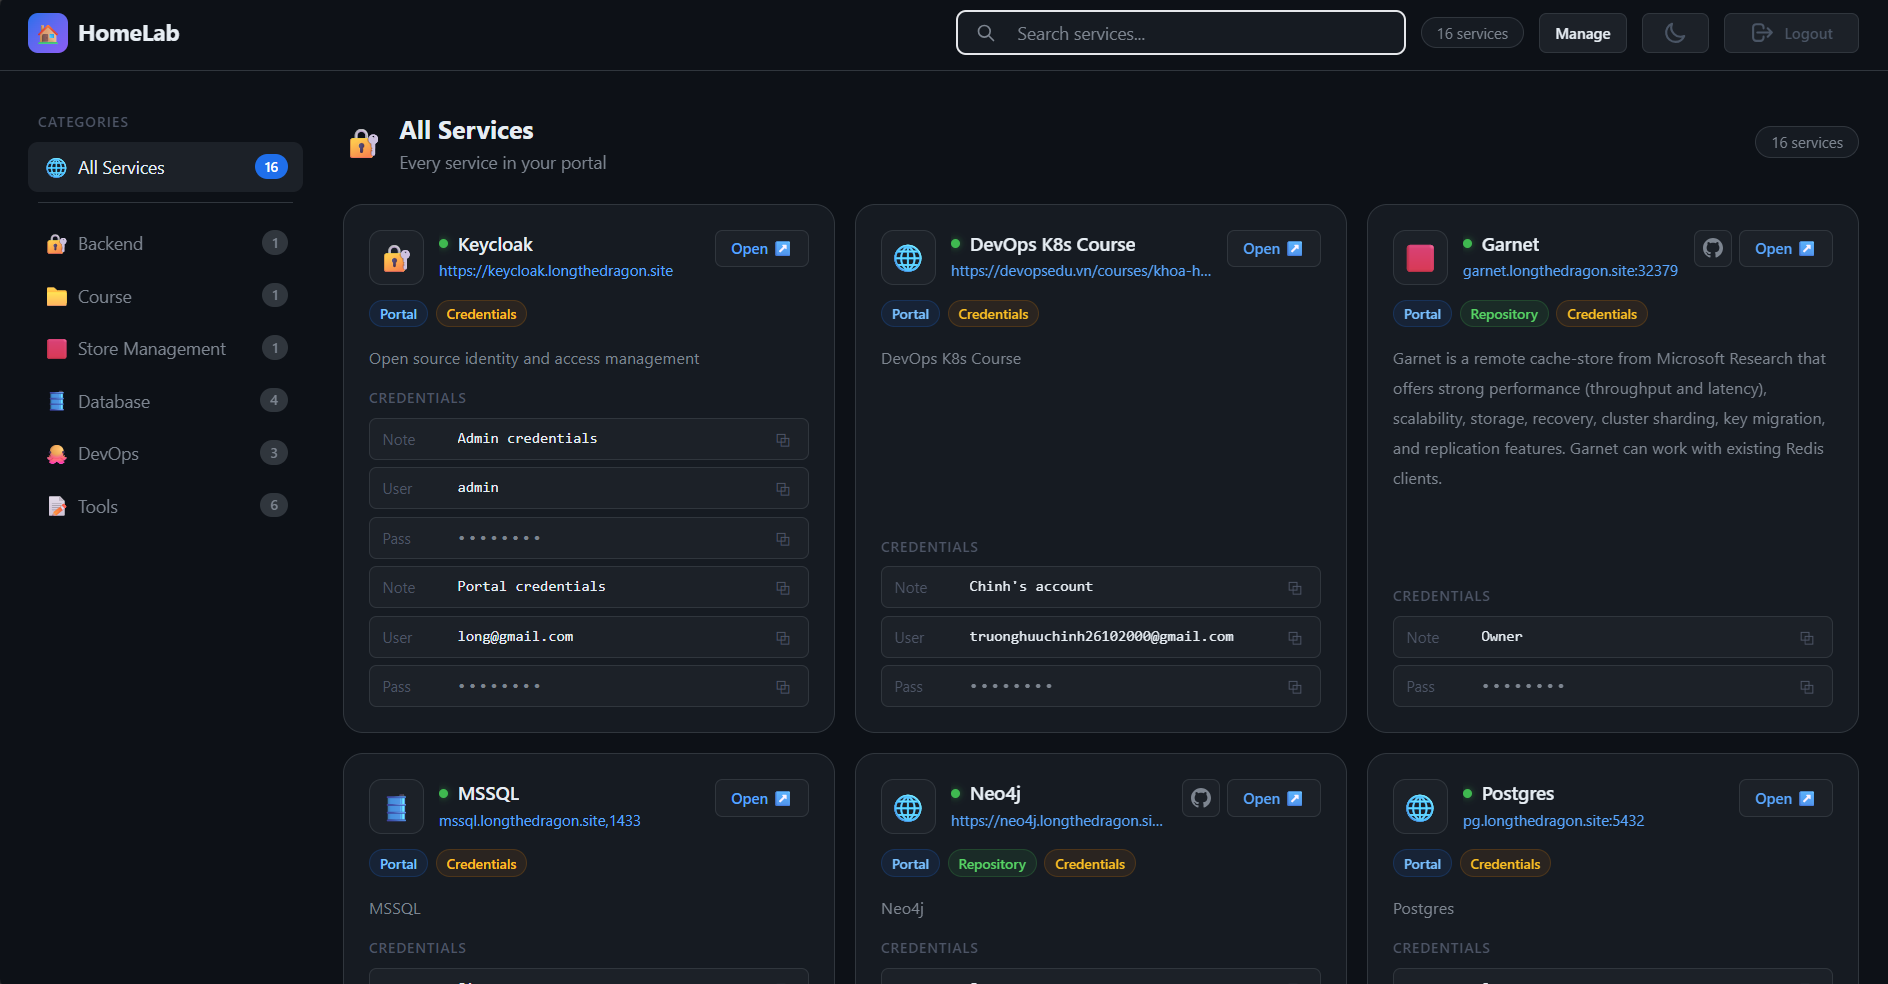
Task: Select All Services category
Action: pyautogui.click(x=165, y=167)
